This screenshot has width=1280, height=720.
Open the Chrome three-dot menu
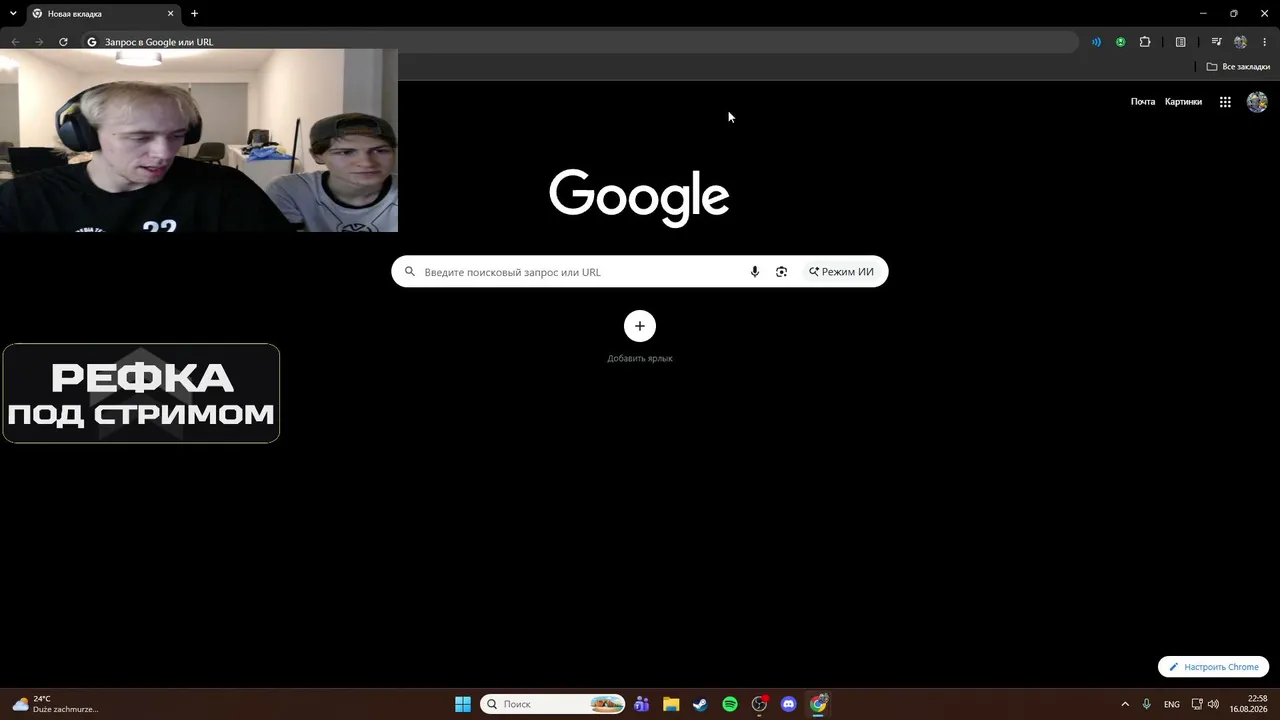(1265, 42)
